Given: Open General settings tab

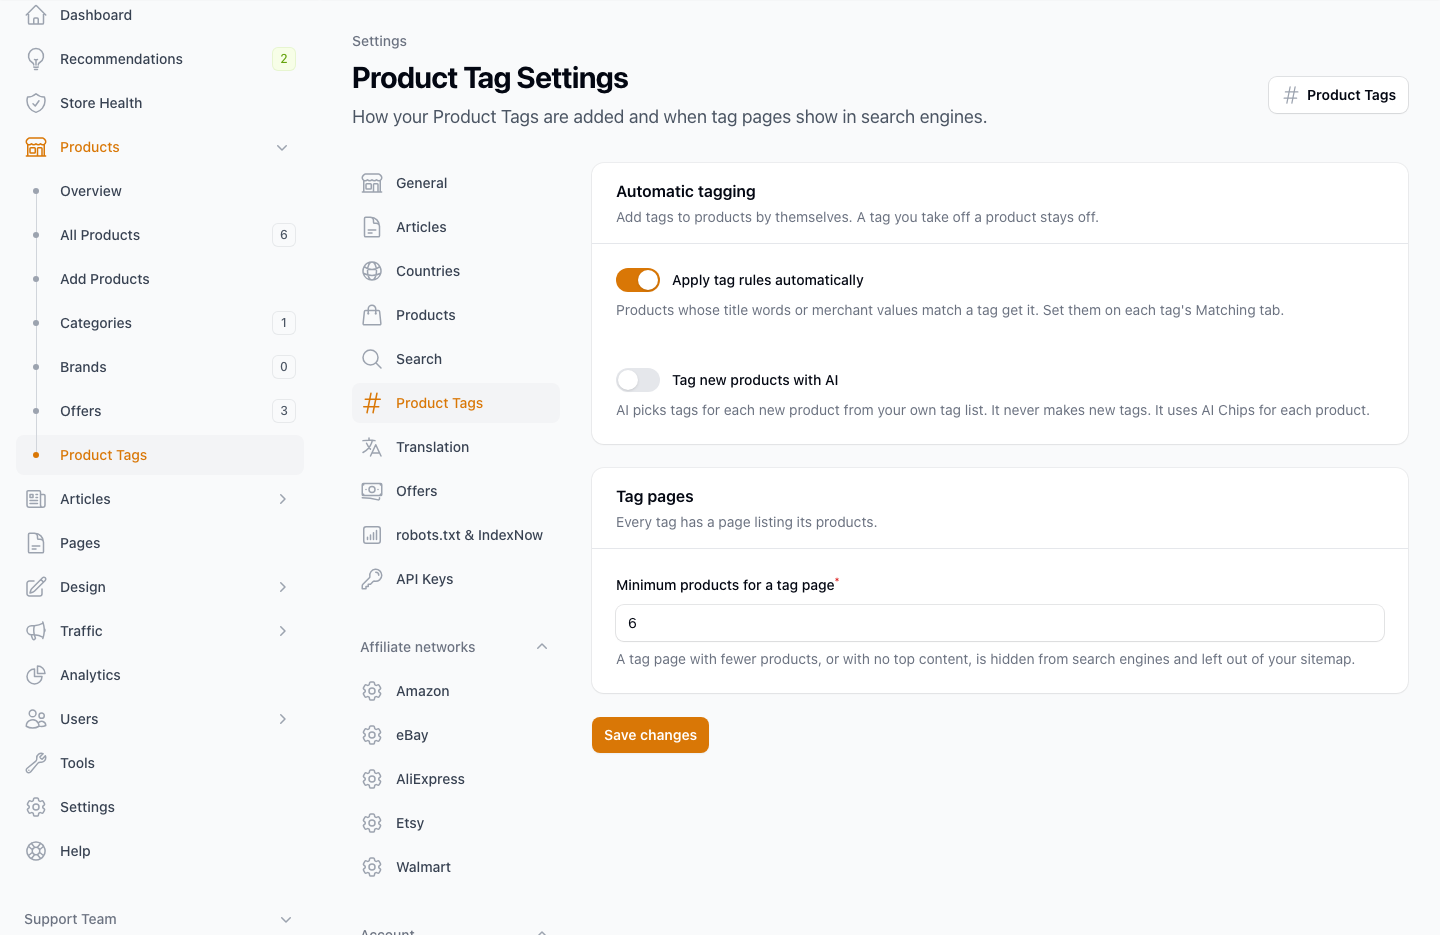Looking at the screenshot, I should click(456, 183).
